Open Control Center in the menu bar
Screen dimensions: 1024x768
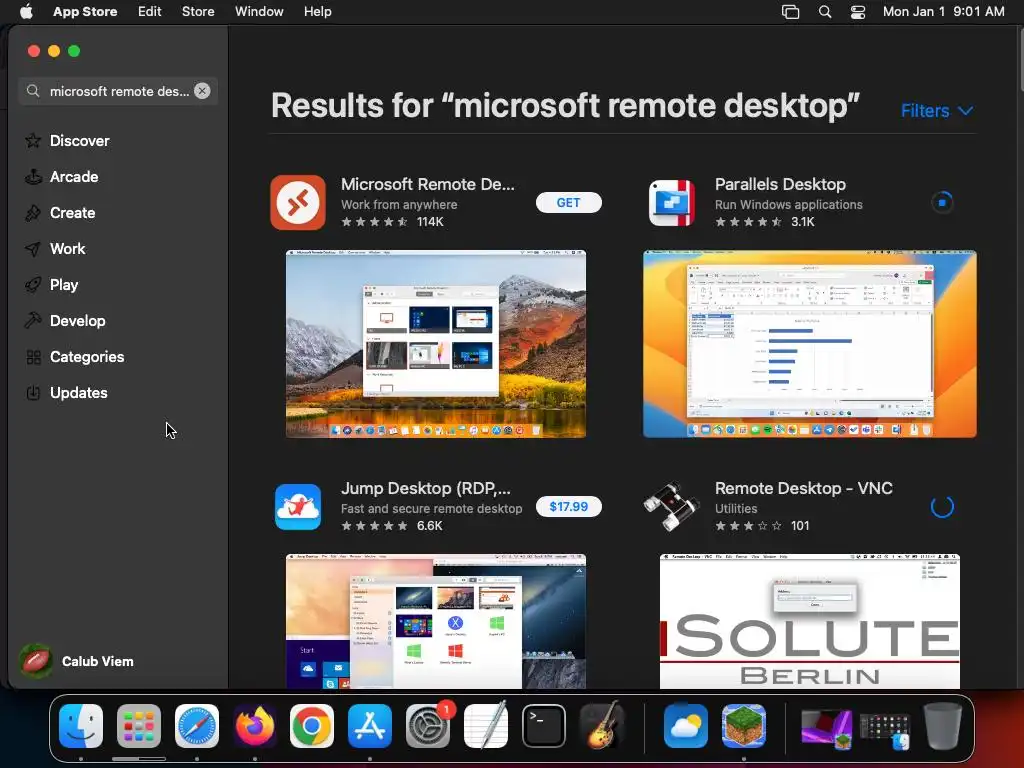point(857,12)
